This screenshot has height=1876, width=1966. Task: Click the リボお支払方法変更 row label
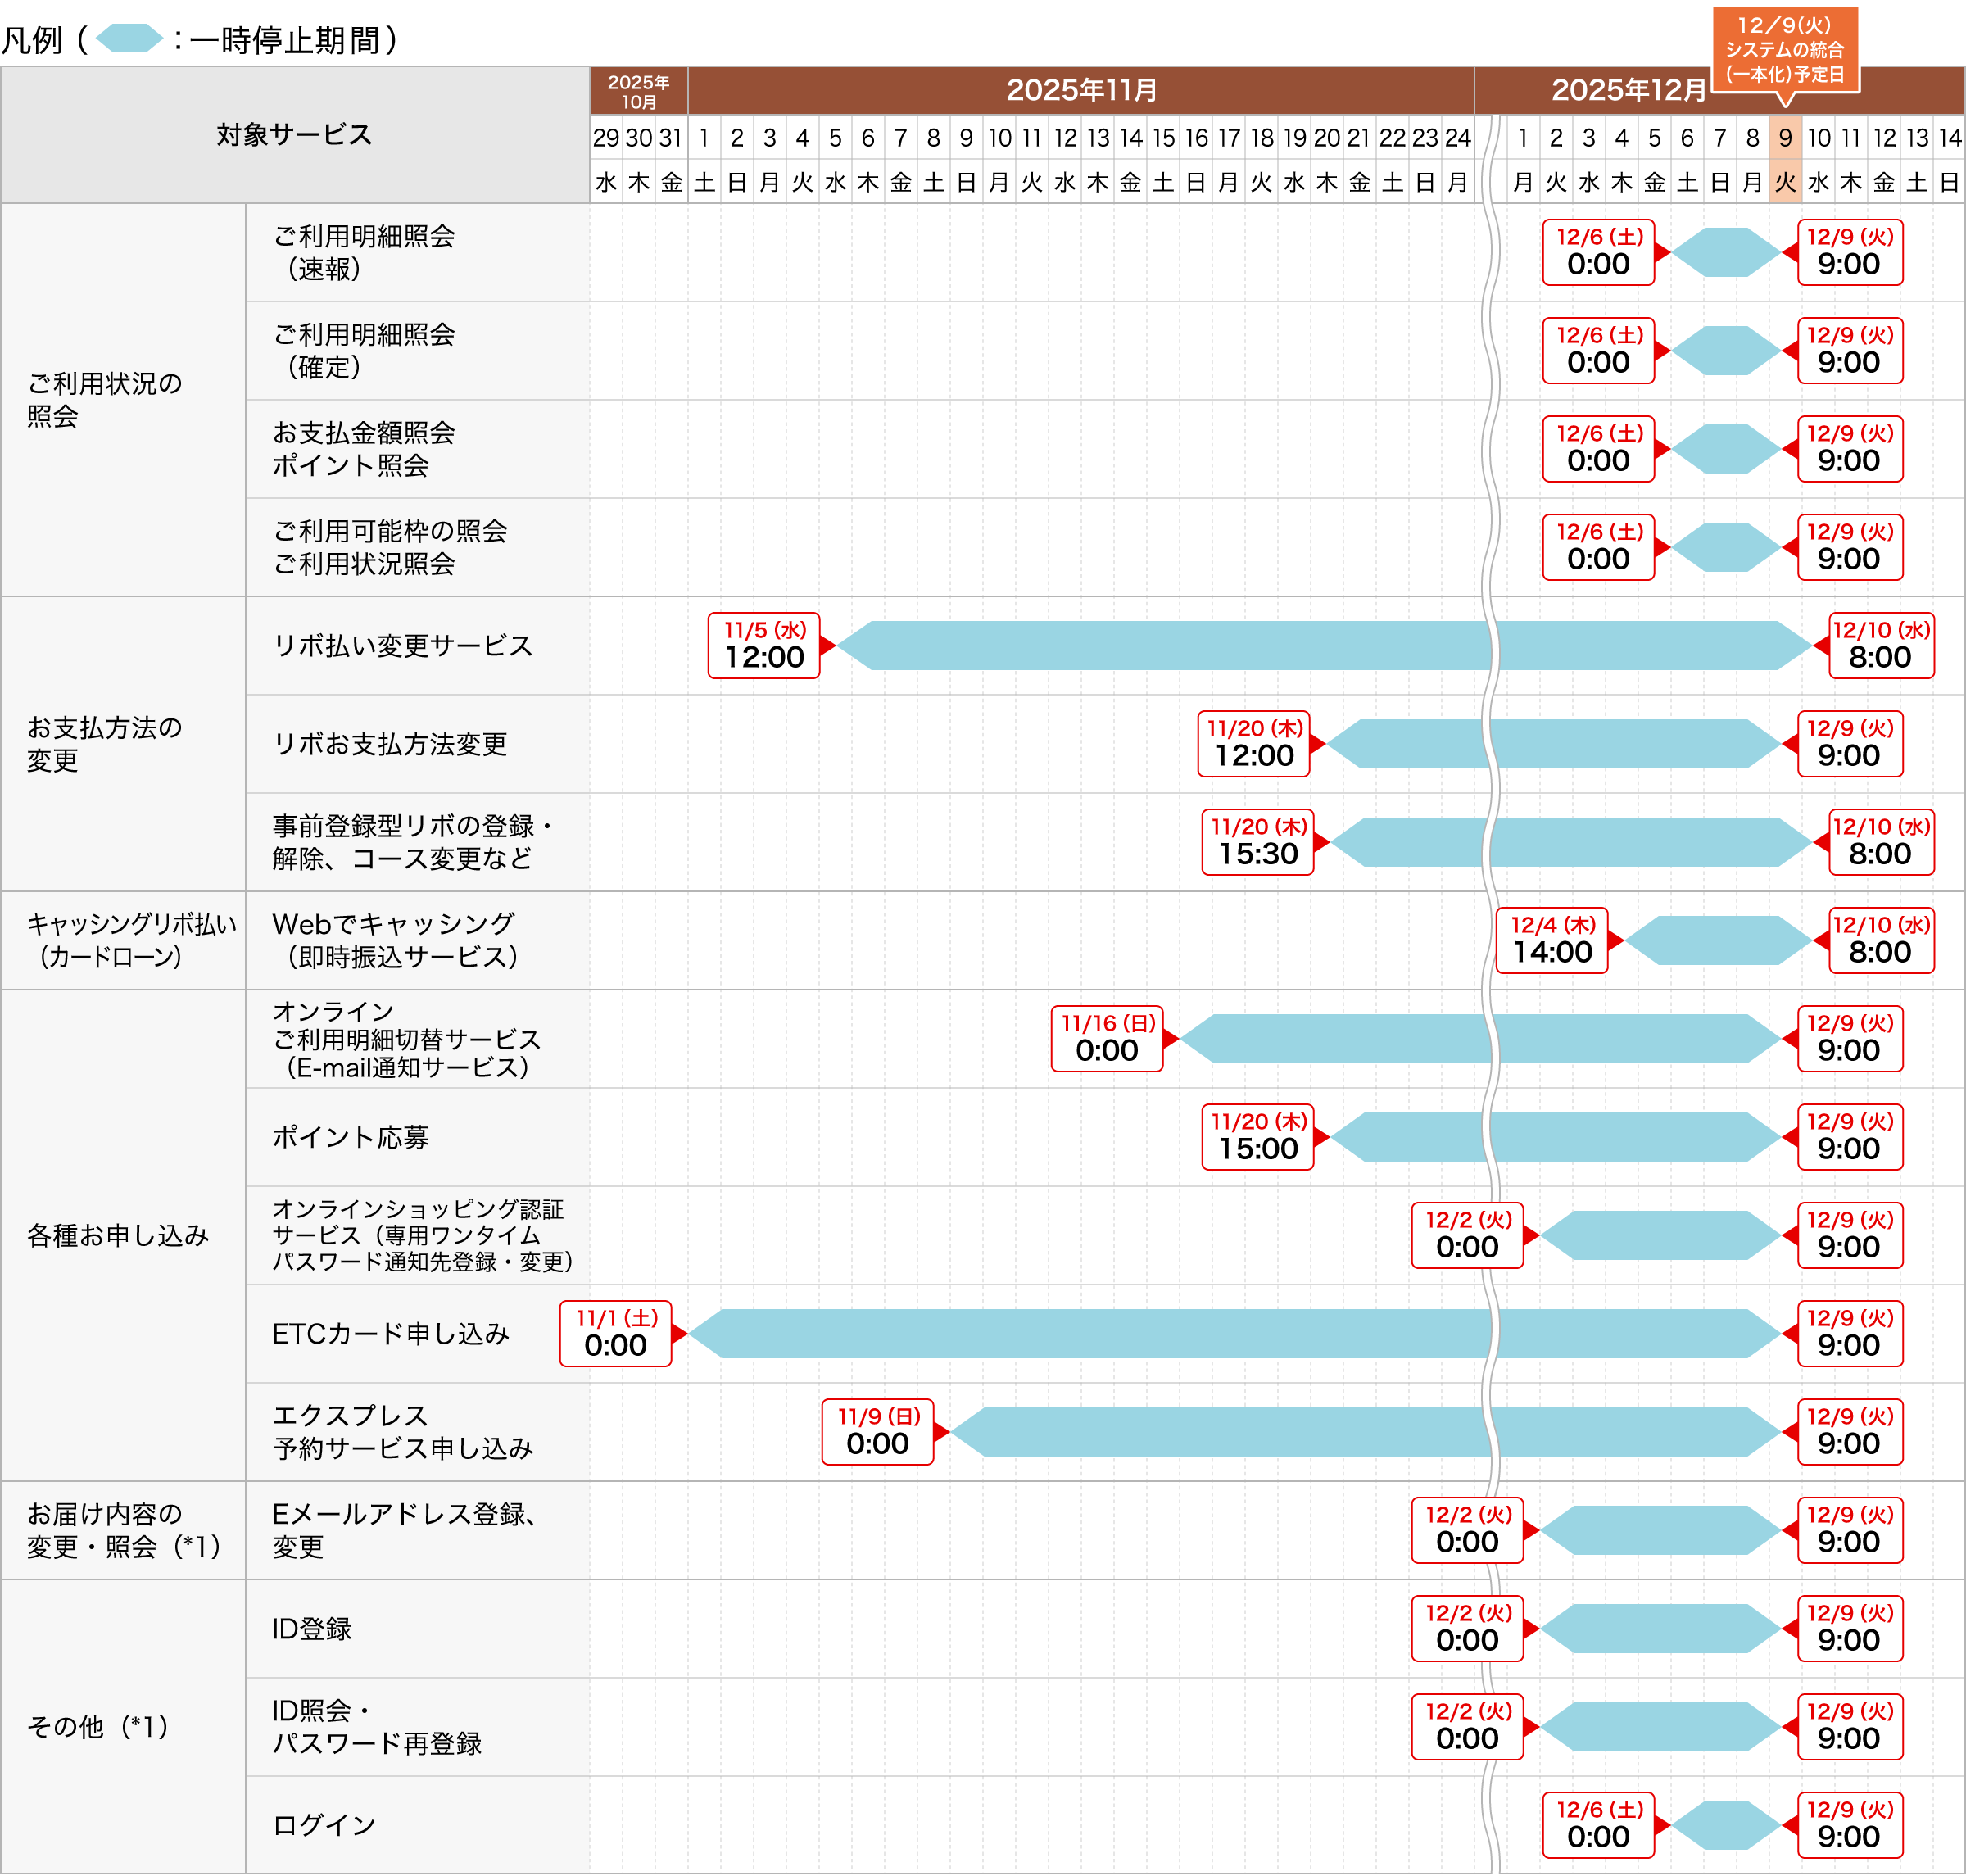point(390,744)
